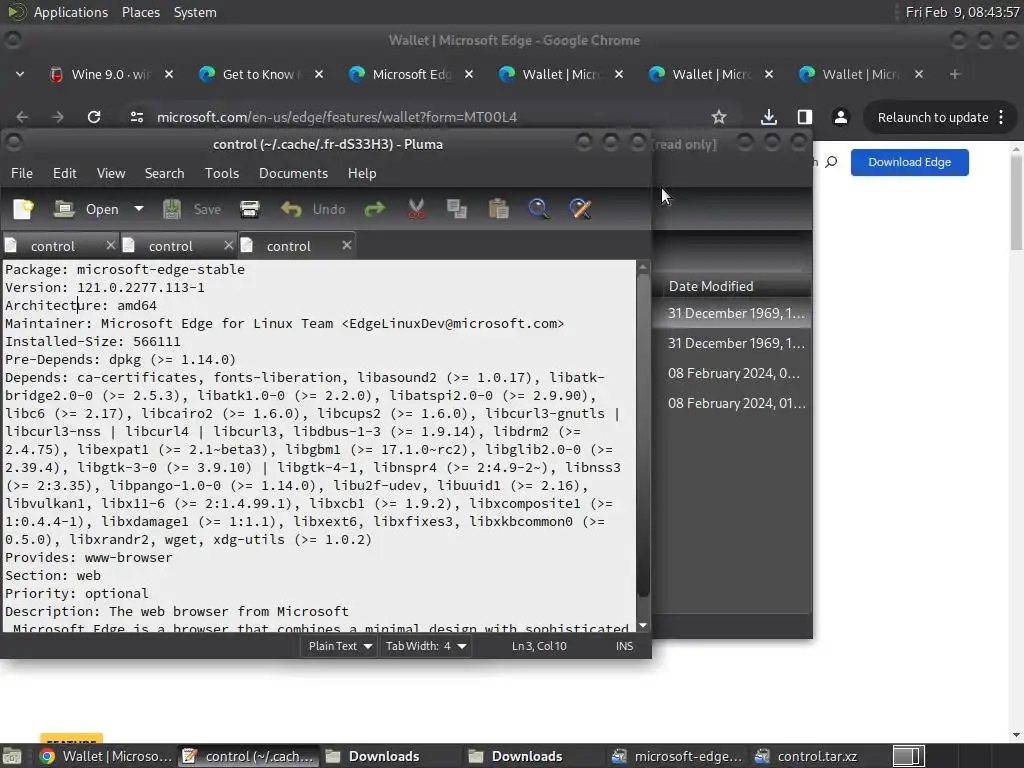This screenshot has width=1024, height=768.
Task: Open the Places menu in top panel
Action: [140, 12]
